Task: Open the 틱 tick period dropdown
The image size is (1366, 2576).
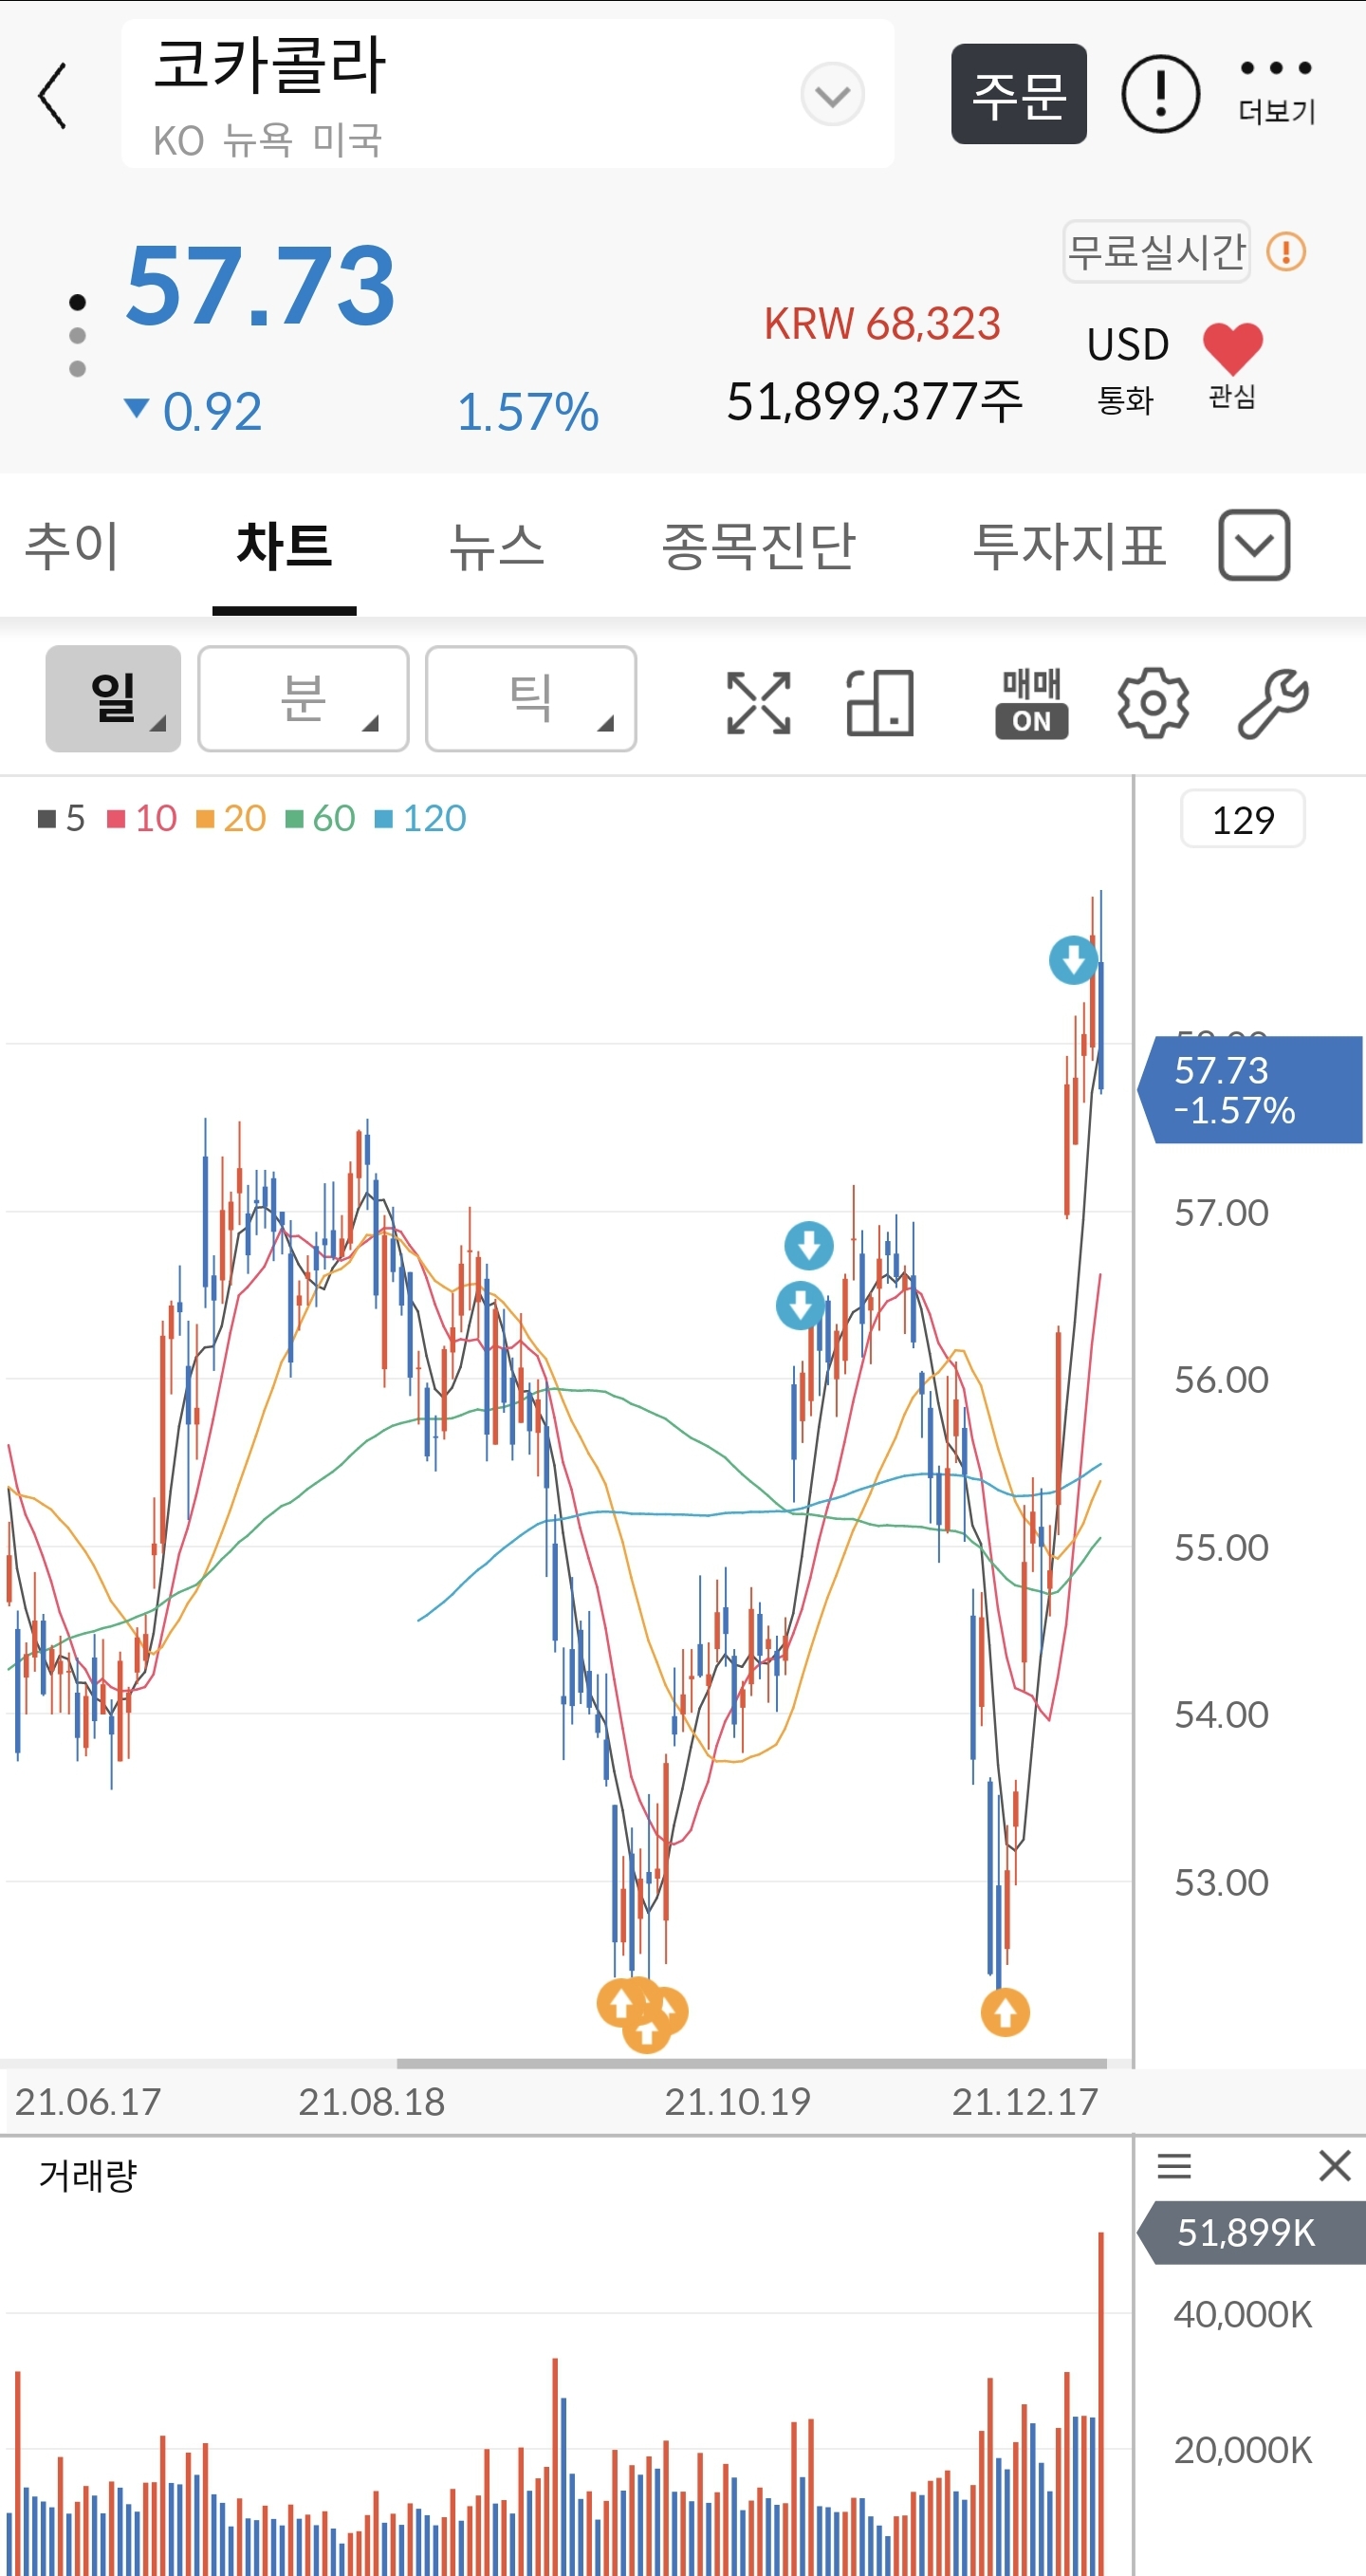Action: [531, 698]
